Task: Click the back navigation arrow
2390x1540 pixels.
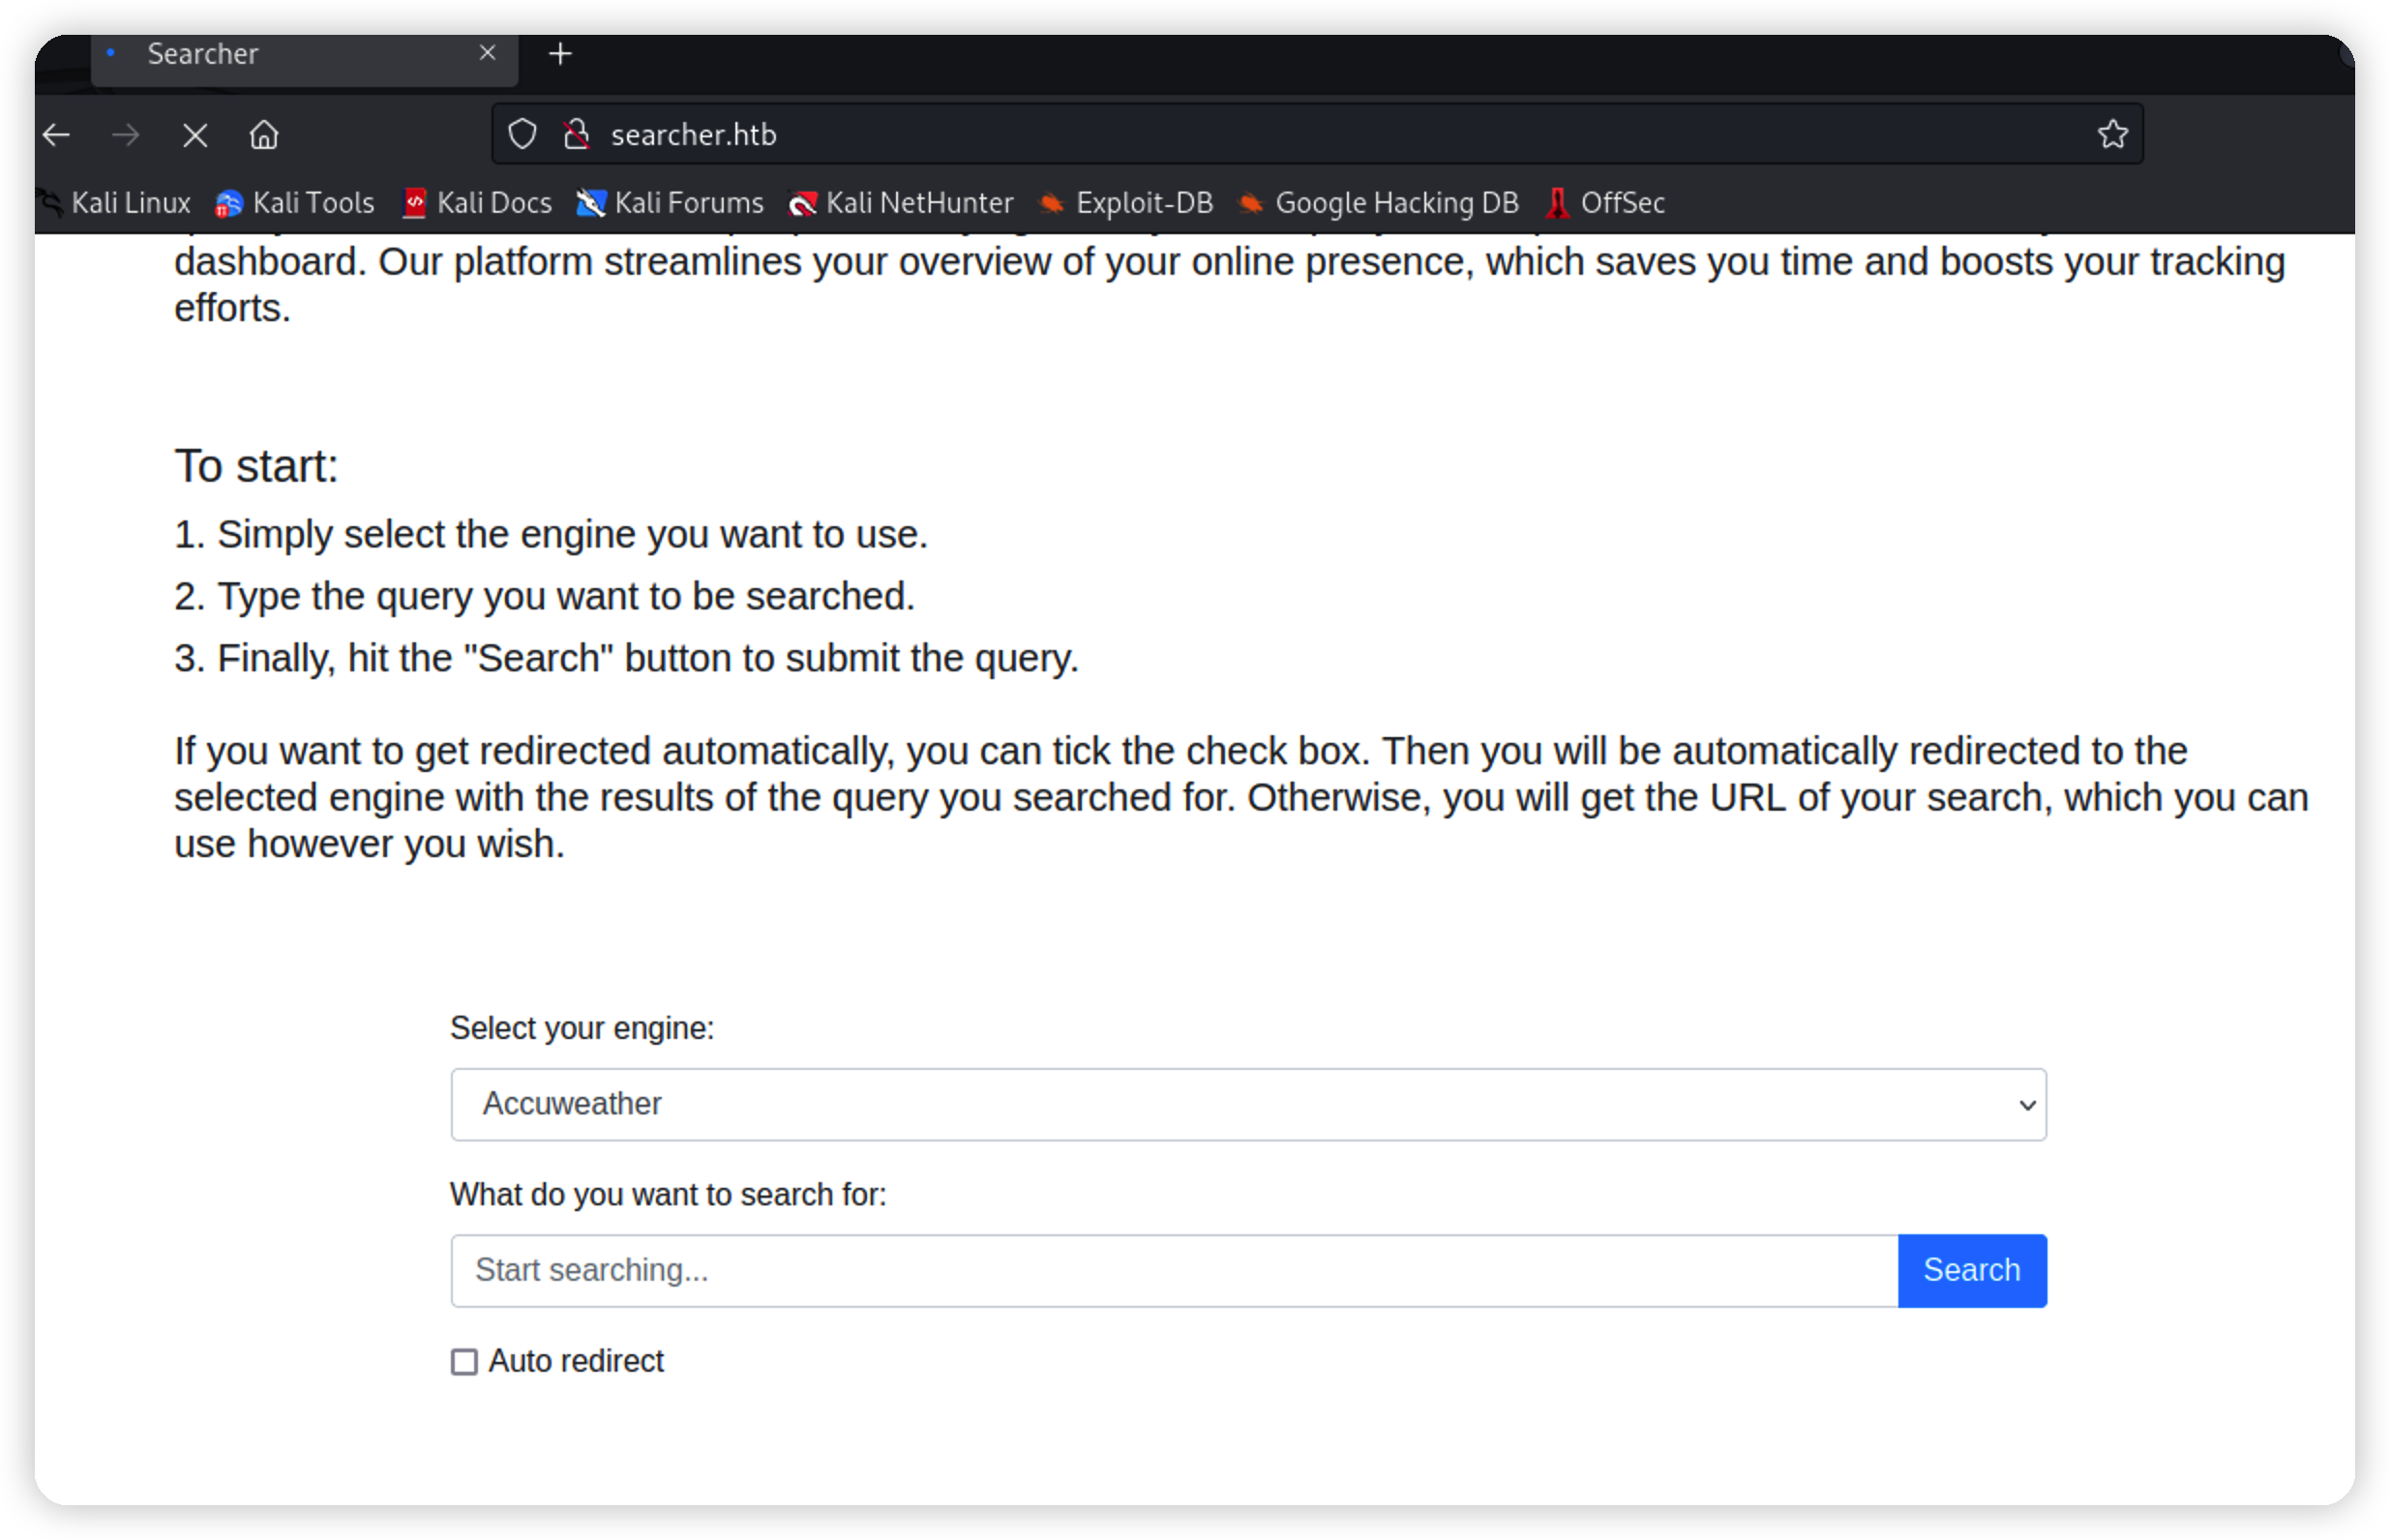Action: (x=57, y=135)
